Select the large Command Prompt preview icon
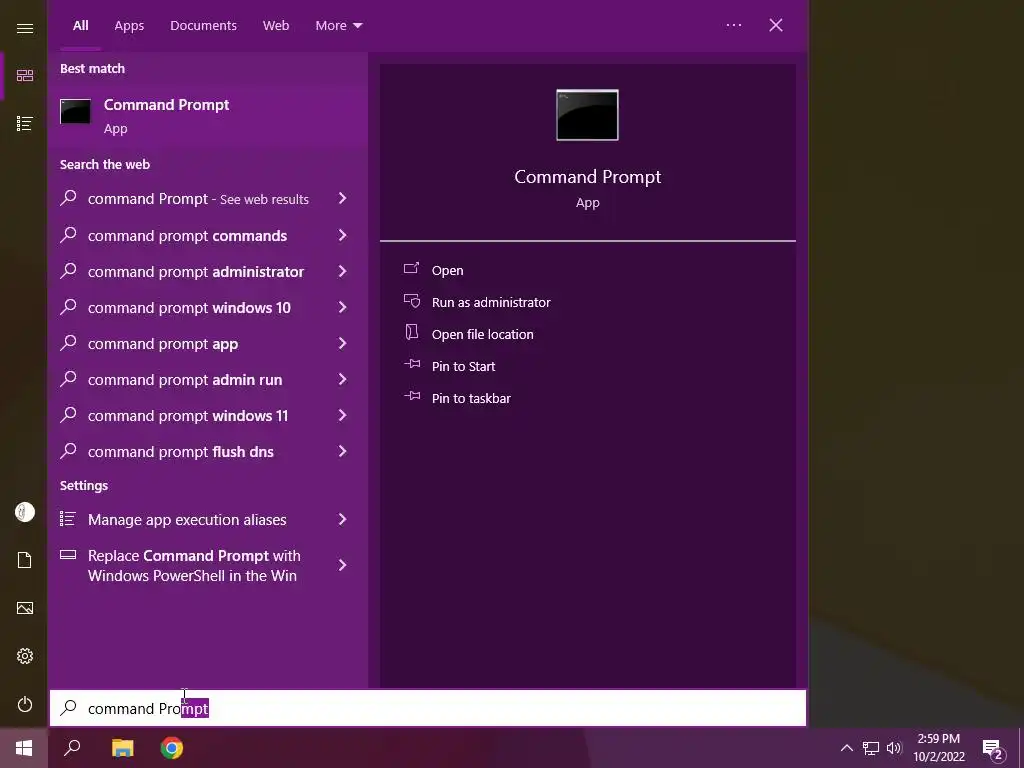1024x768 pixels. pos(587,115)
